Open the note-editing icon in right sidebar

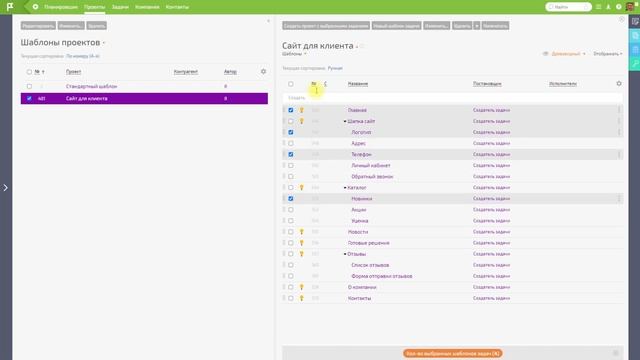(635, 22)
